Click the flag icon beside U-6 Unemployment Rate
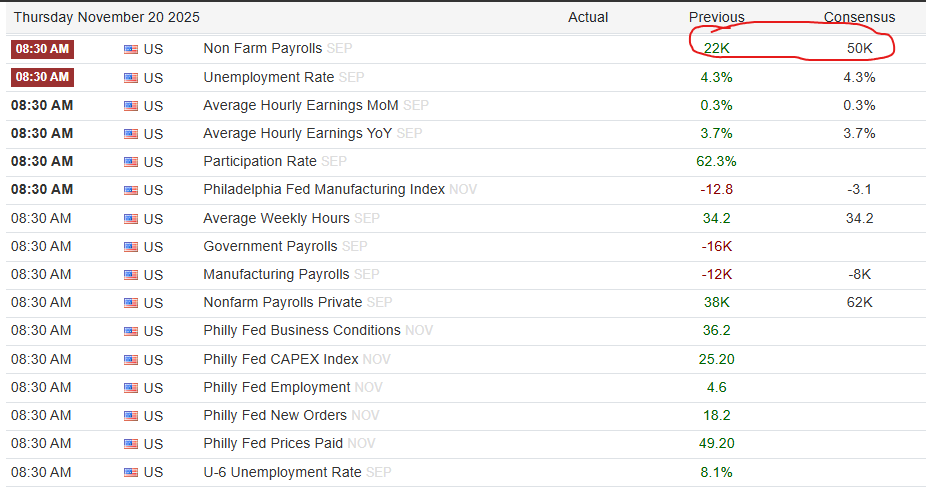Screen dimensions: 926x487 pos(131,472)
